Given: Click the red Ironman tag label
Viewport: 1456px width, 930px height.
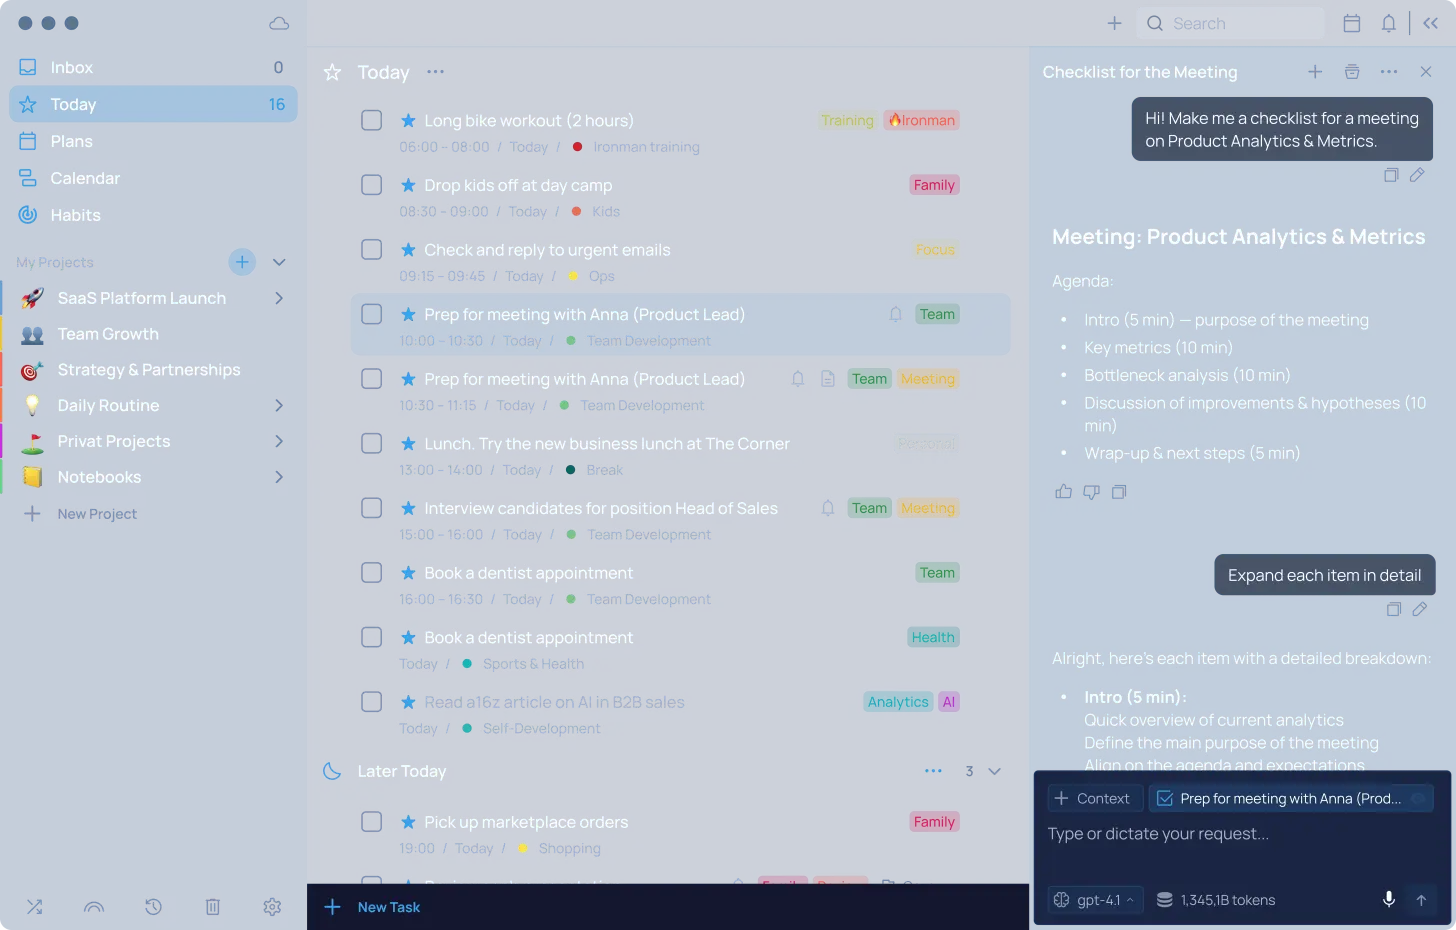Looking at the screenshot, I should 922,121.
